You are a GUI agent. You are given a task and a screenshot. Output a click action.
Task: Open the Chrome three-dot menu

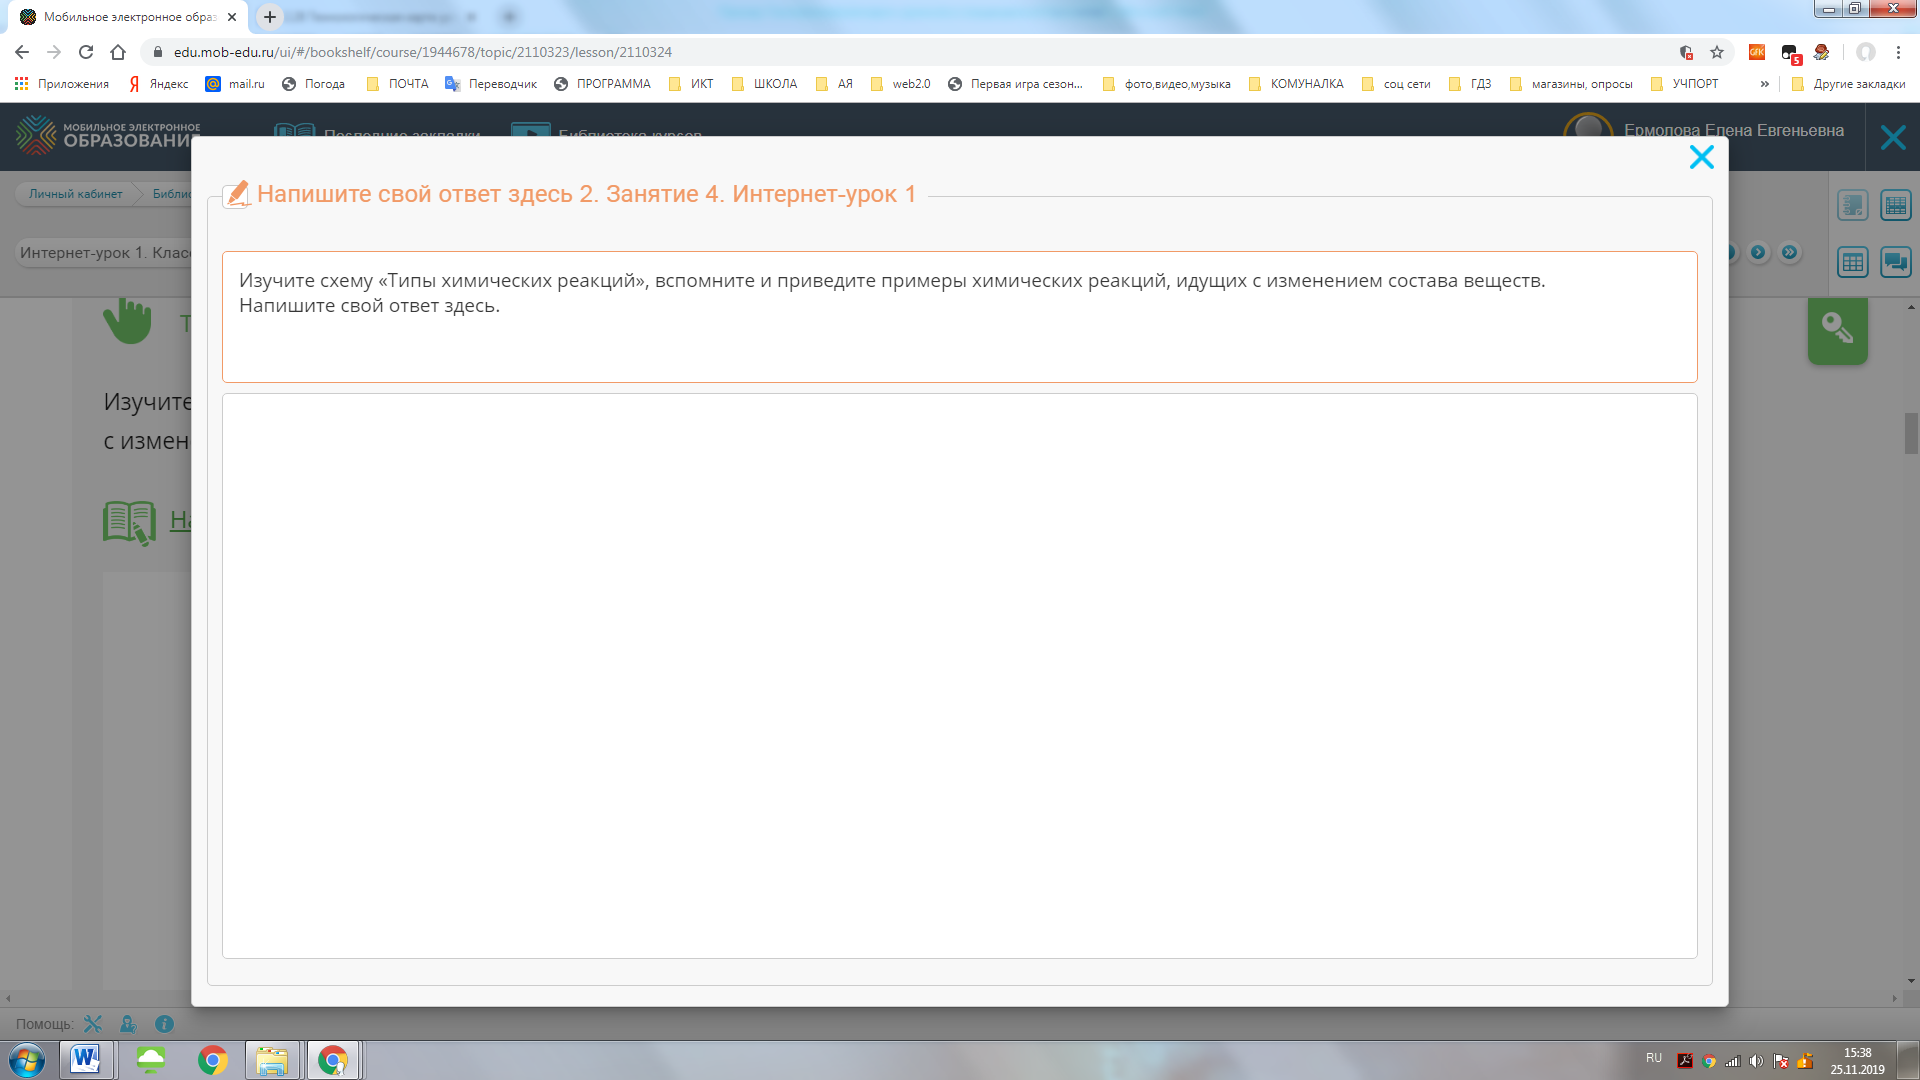coord(1898,52)
